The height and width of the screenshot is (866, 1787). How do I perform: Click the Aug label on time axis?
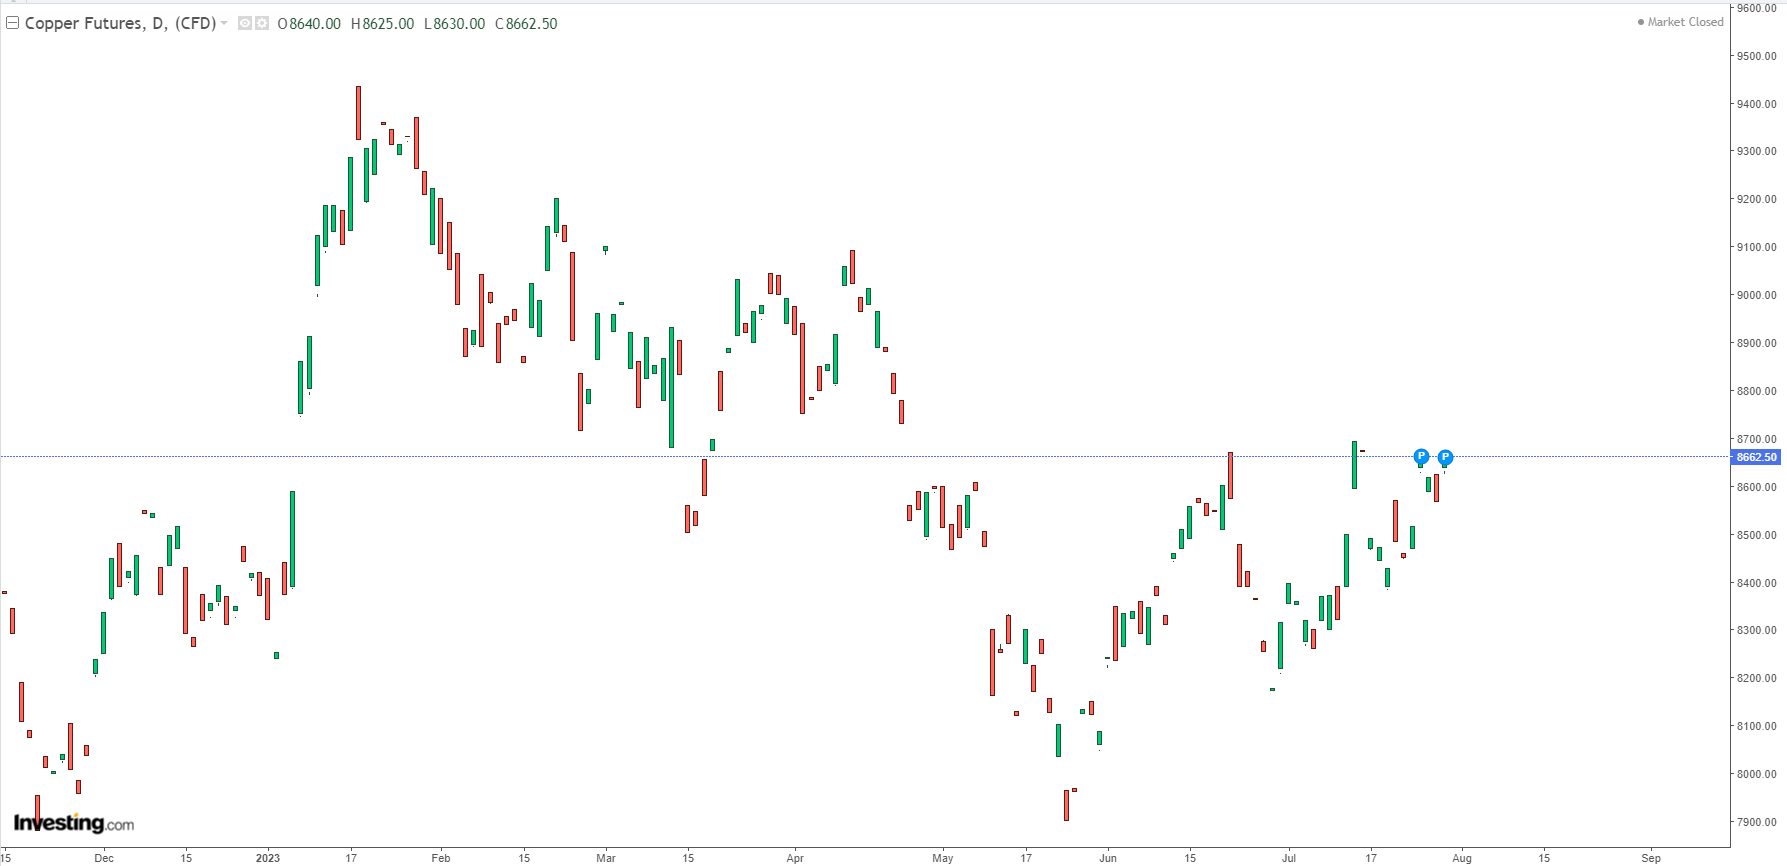(x=1462, y=858)
